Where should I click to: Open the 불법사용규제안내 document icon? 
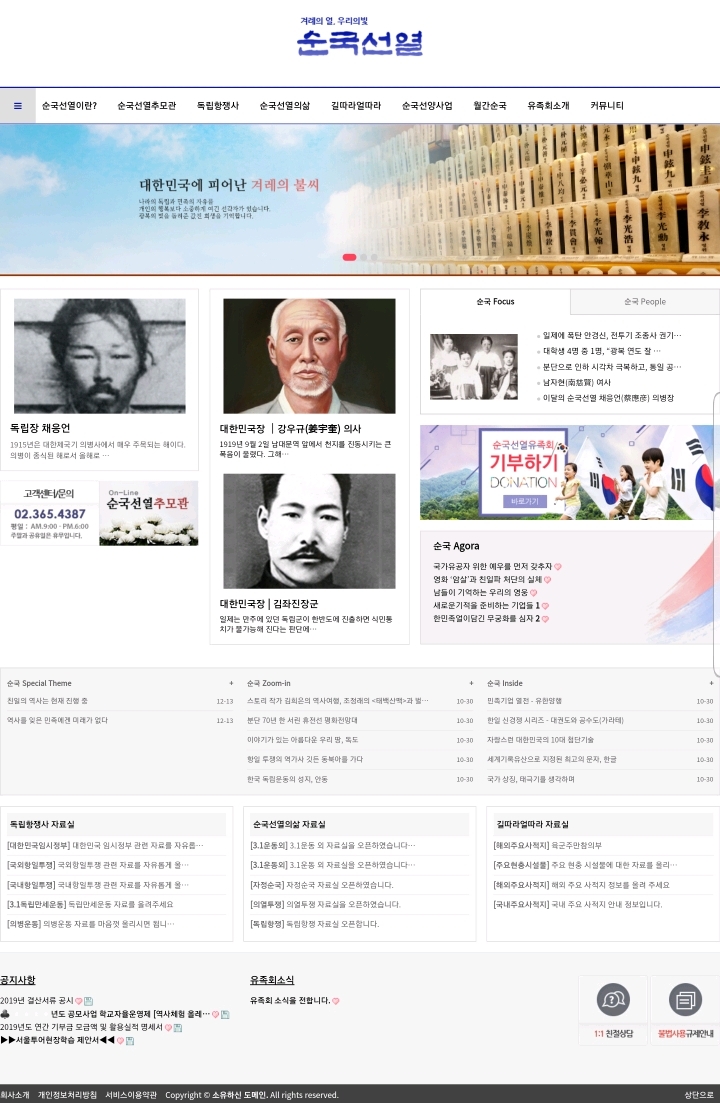tap(685, 1000)
